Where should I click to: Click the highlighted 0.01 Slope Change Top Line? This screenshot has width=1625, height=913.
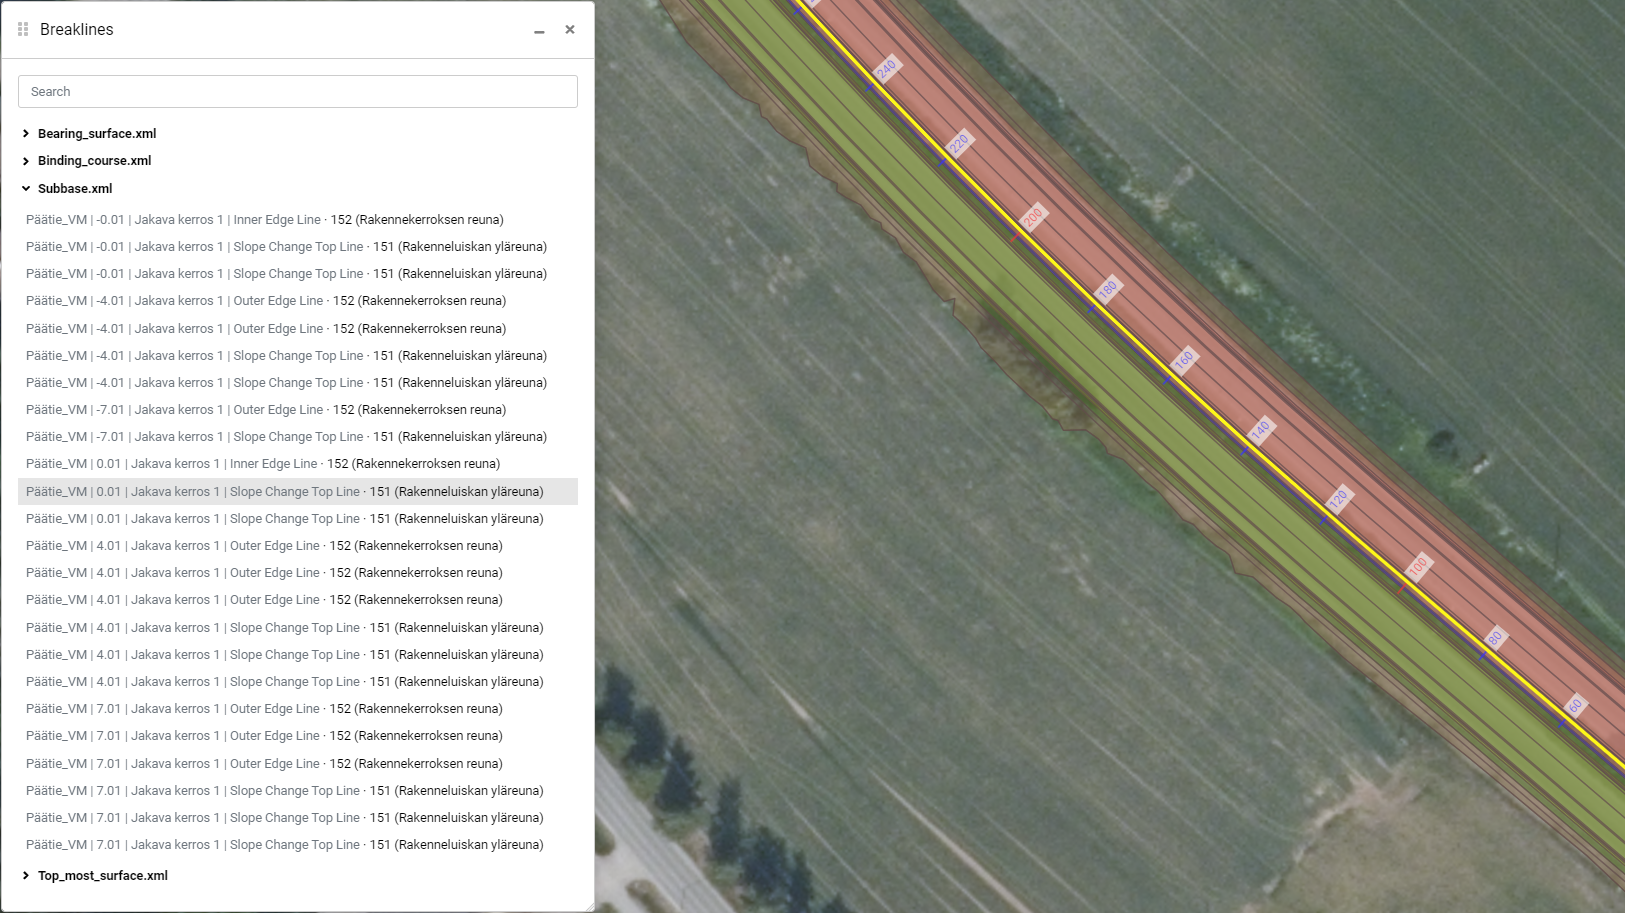pyautogui.click(x=285, y=492)
